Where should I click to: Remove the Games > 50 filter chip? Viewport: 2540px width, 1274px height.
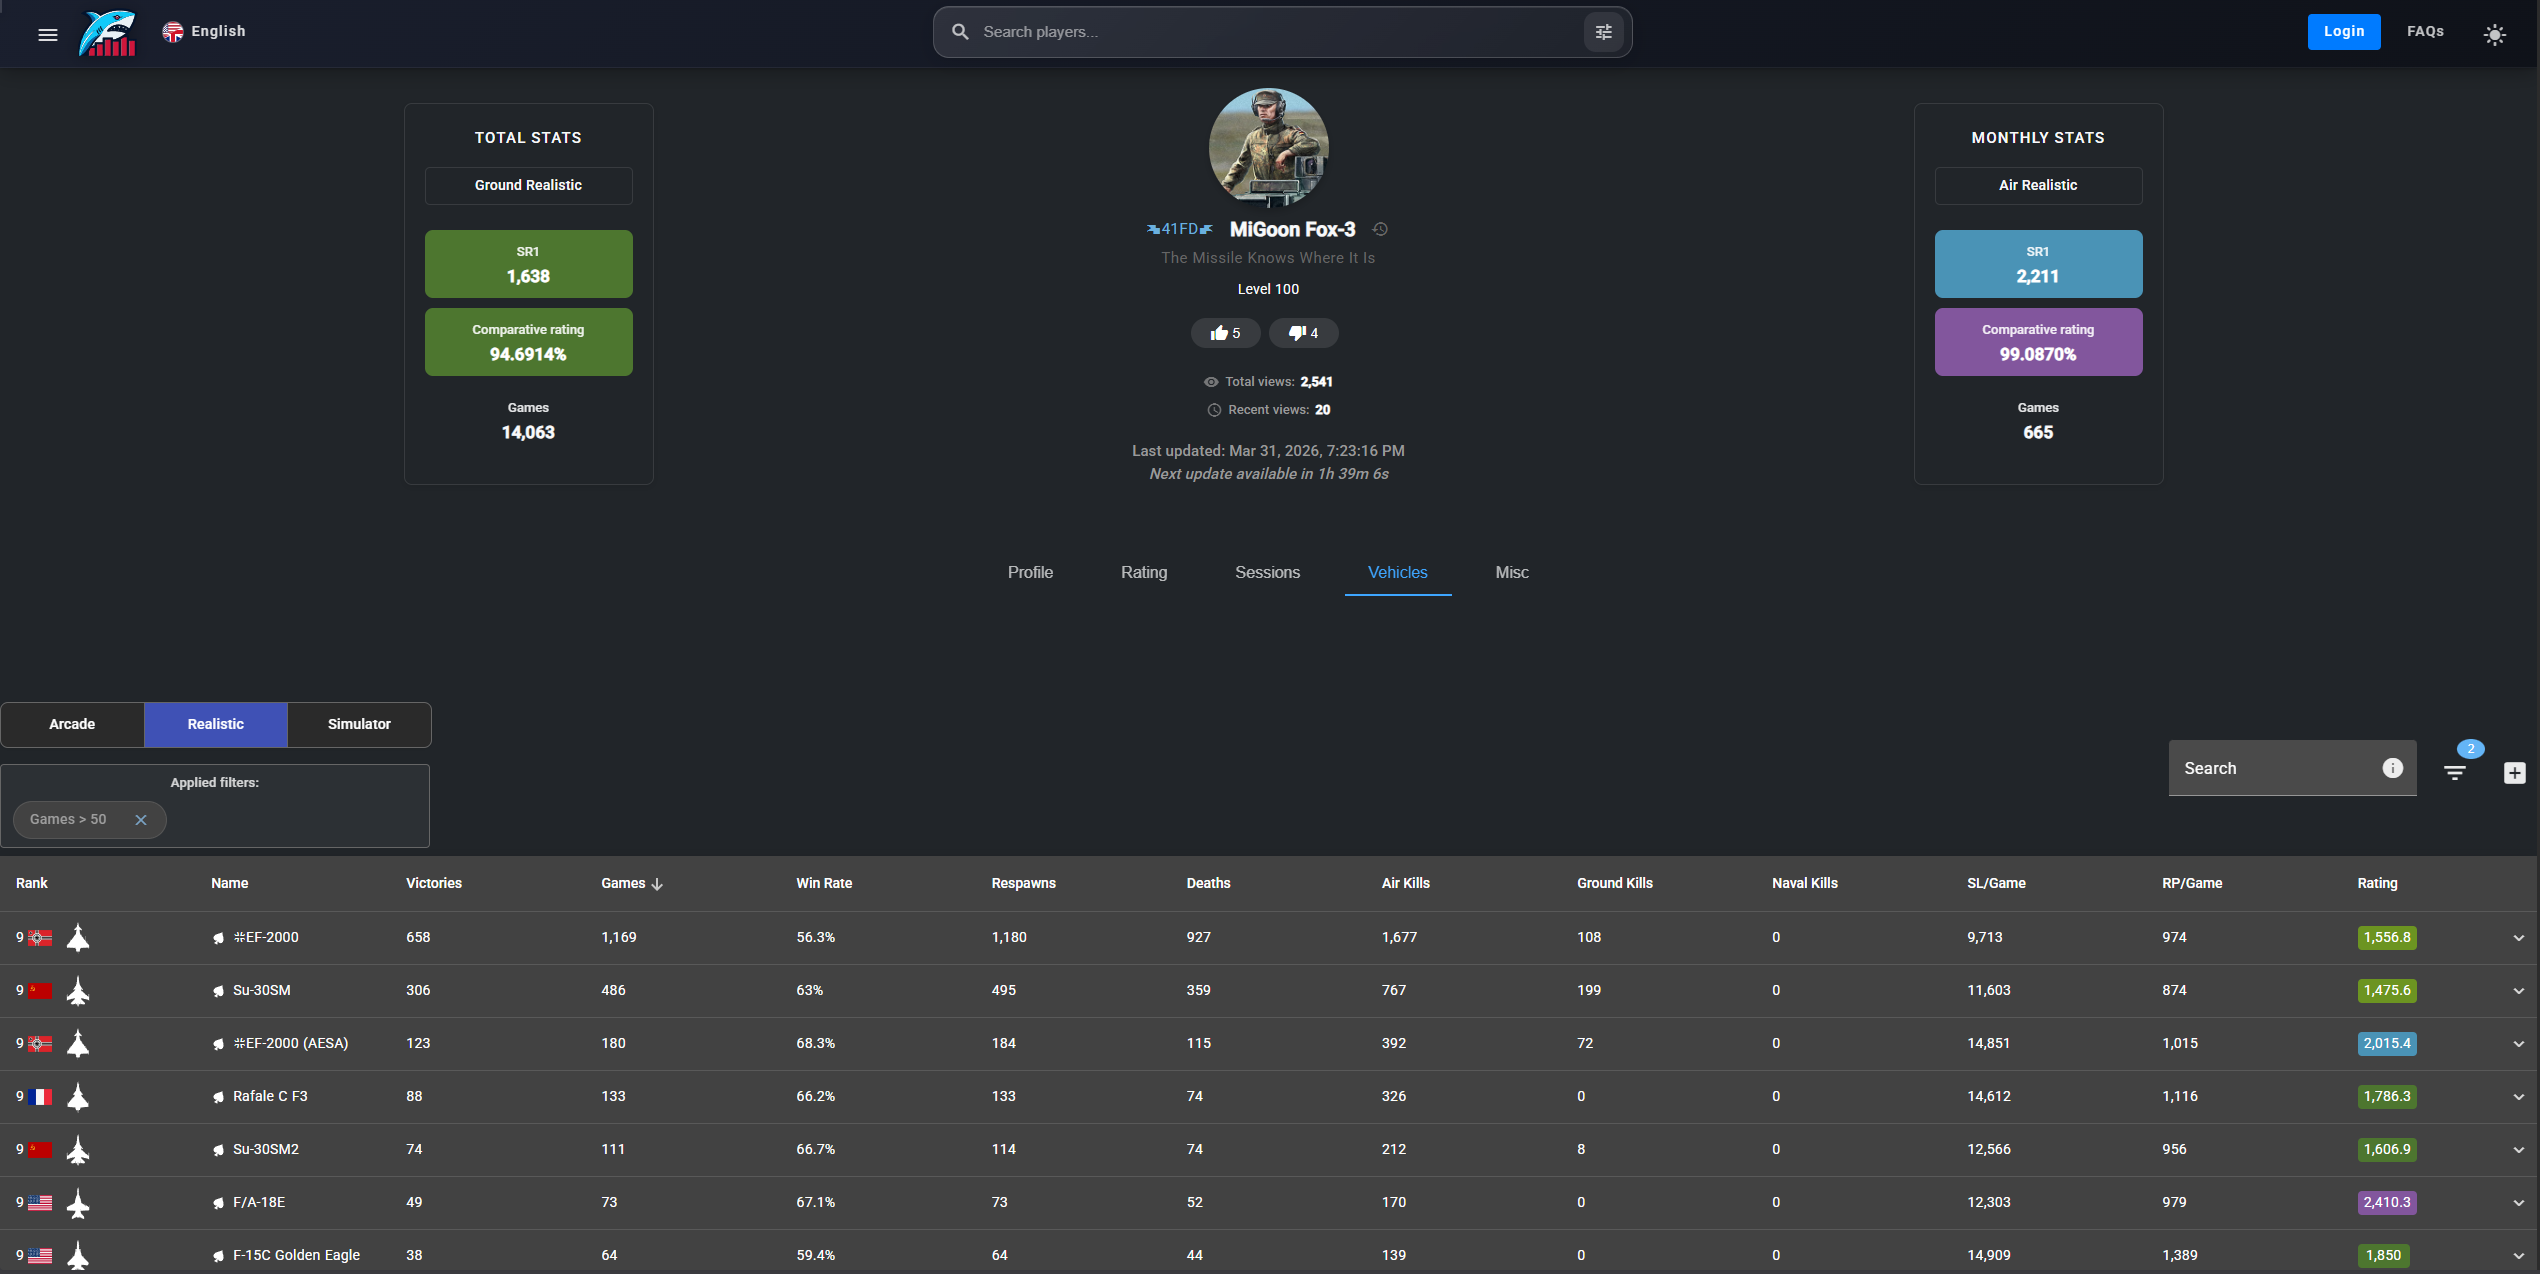coord(141,820)
